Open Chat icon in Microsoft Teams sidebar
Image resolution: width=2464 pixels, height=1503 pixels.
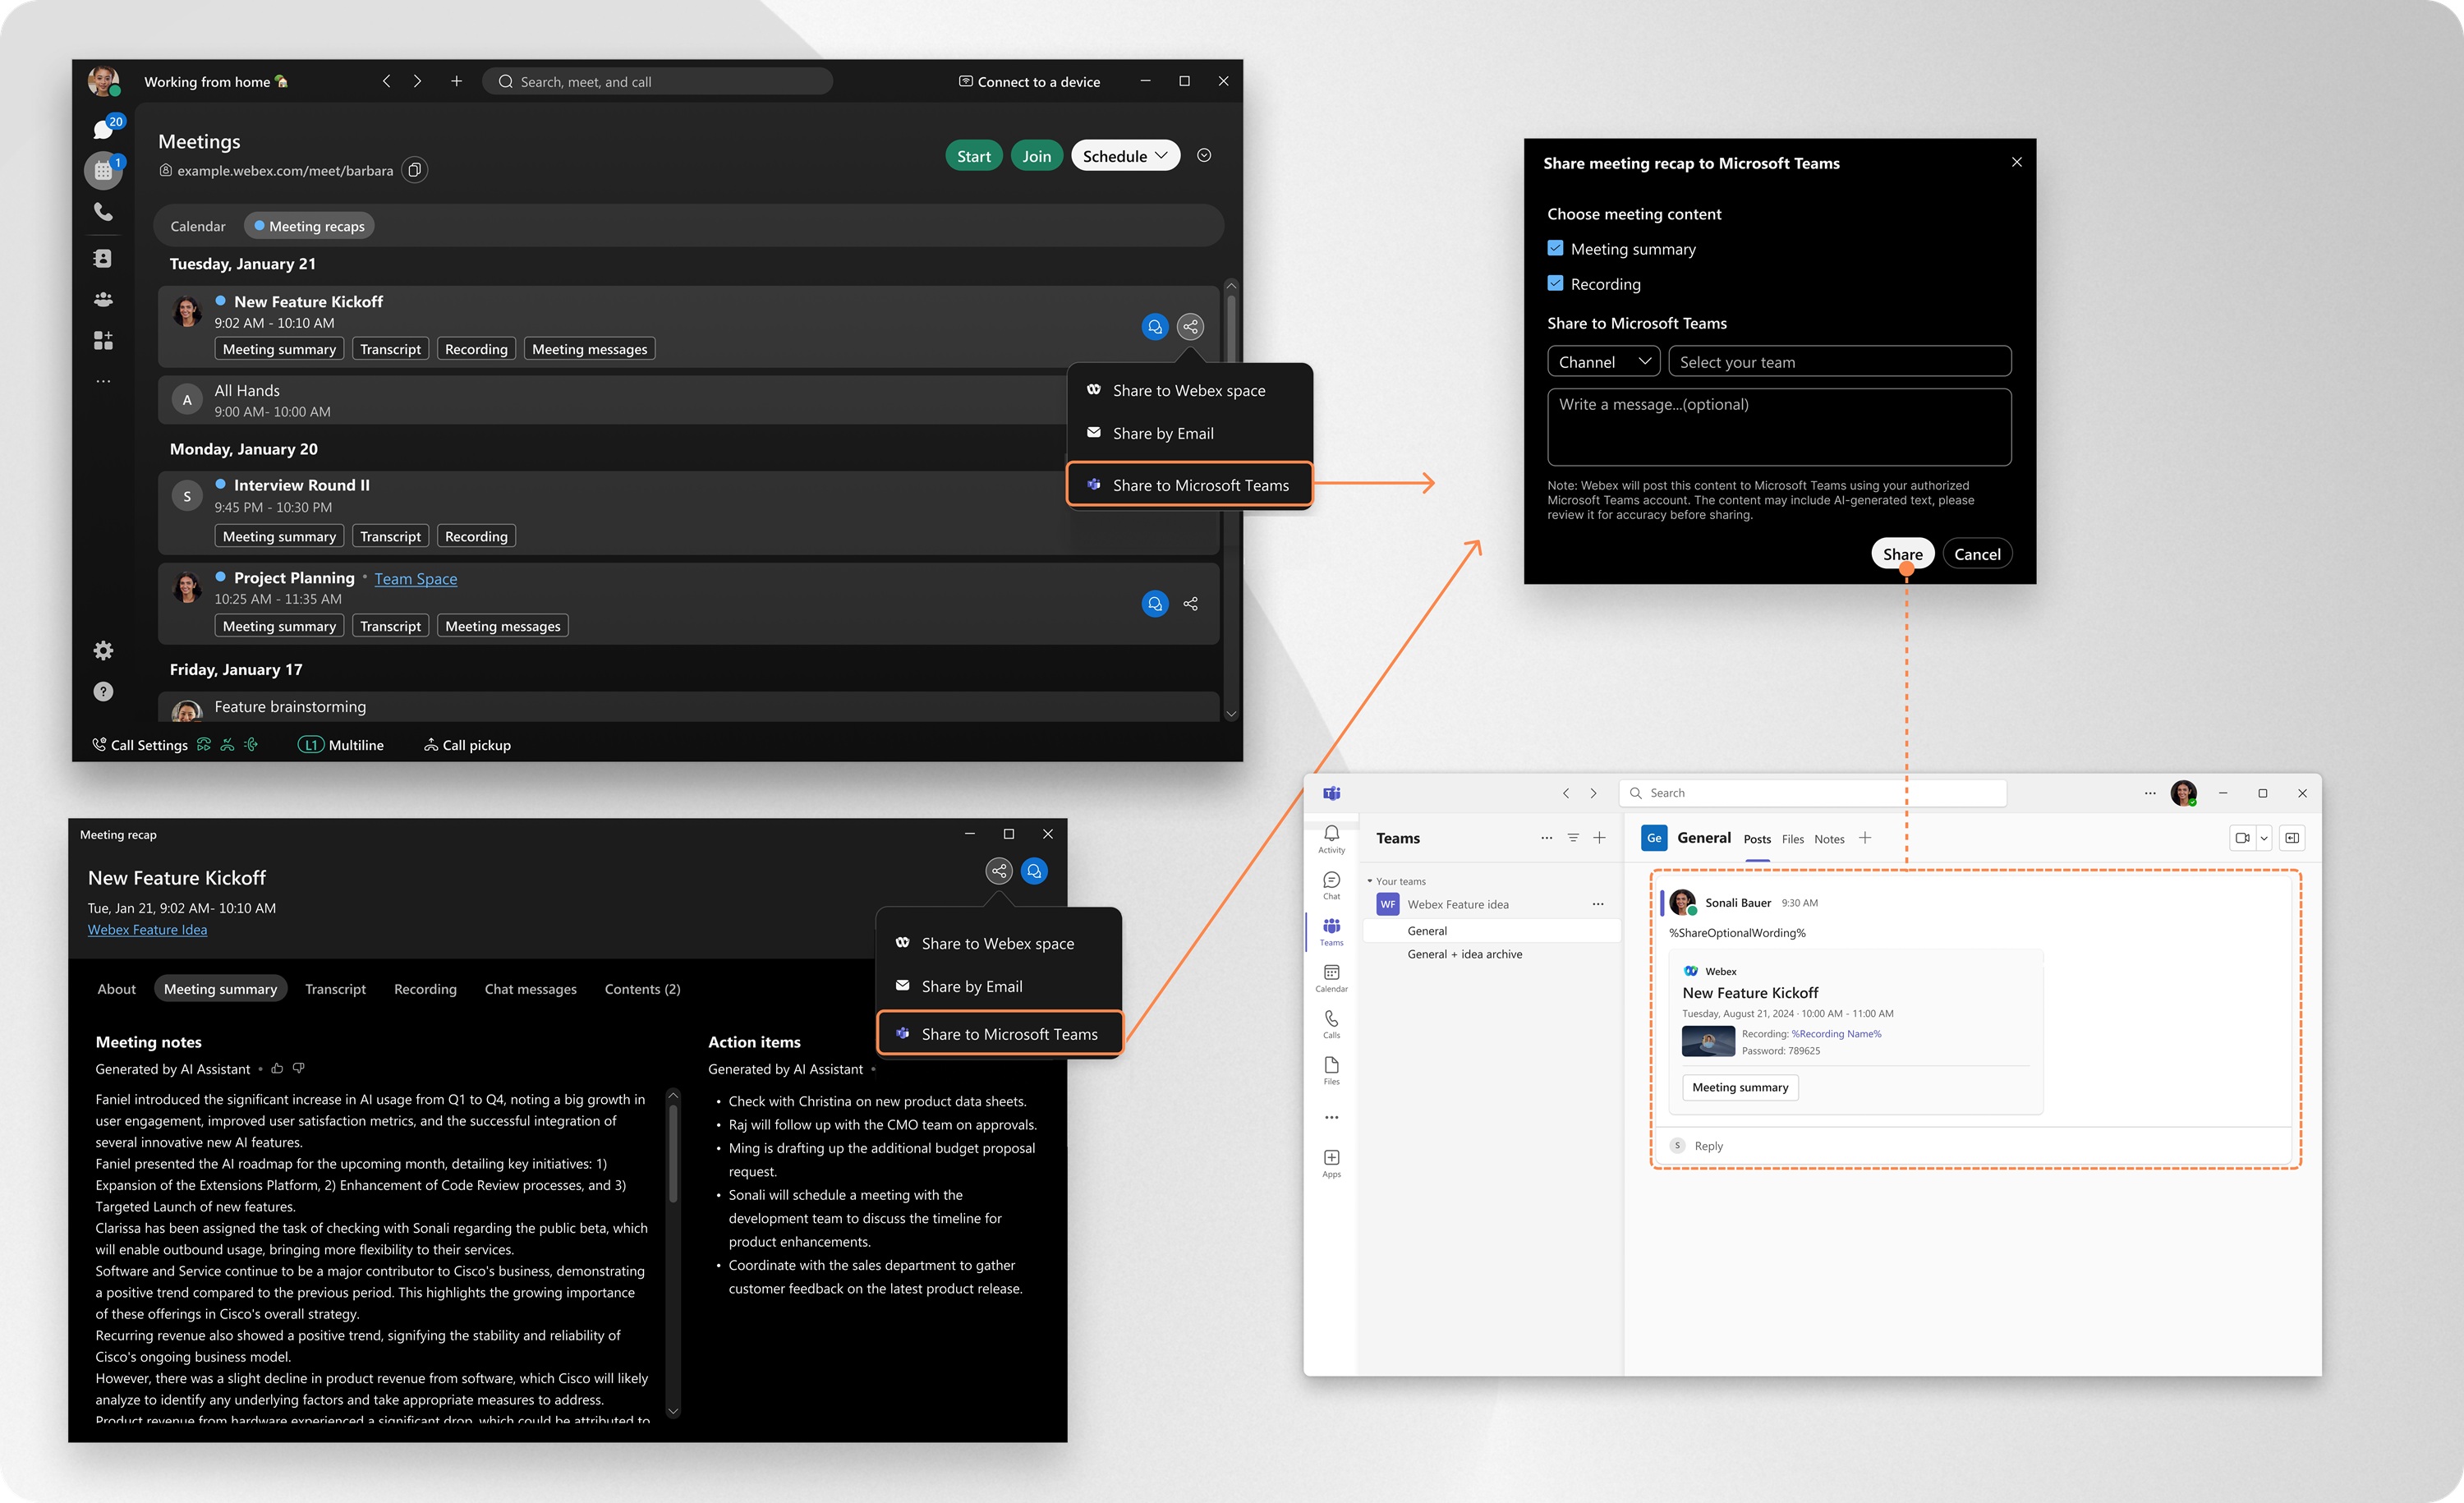coord(1331,885)
